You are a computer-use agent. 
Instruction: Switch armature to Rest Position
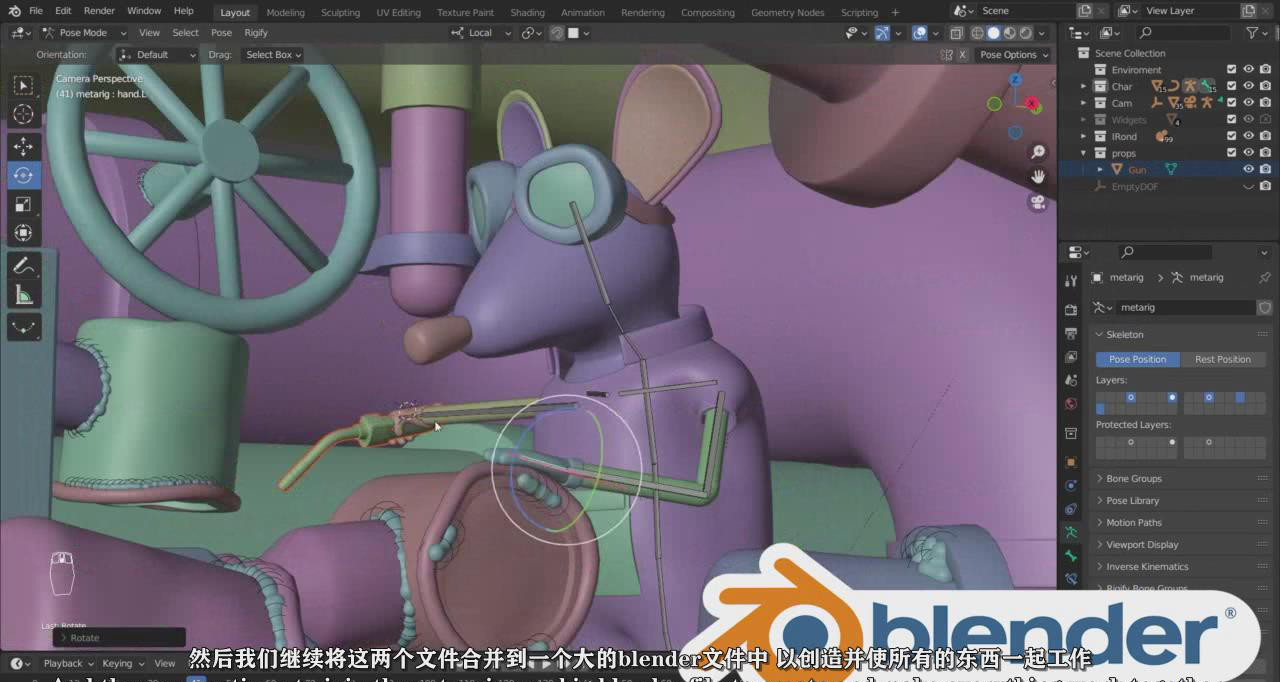[x=1222, y=359]
